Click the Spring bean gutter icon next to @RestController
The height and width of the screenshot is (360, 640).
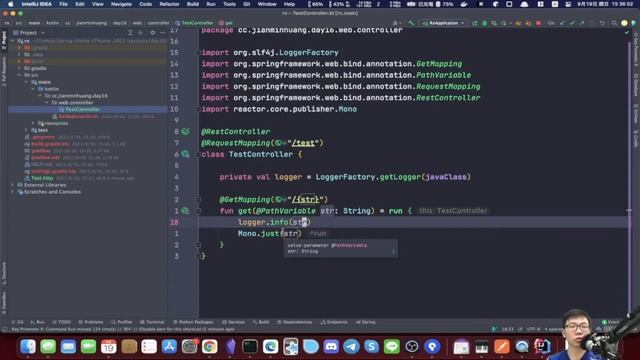pos(185,131)
